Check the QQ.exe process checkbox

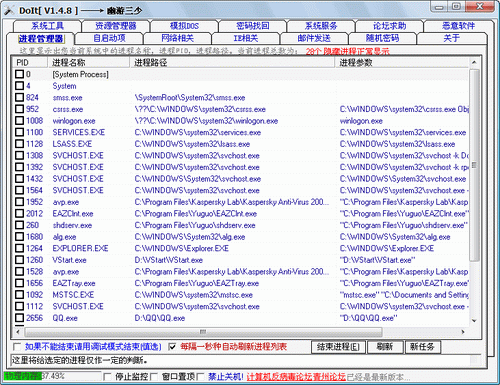click(x=20, y=318)
